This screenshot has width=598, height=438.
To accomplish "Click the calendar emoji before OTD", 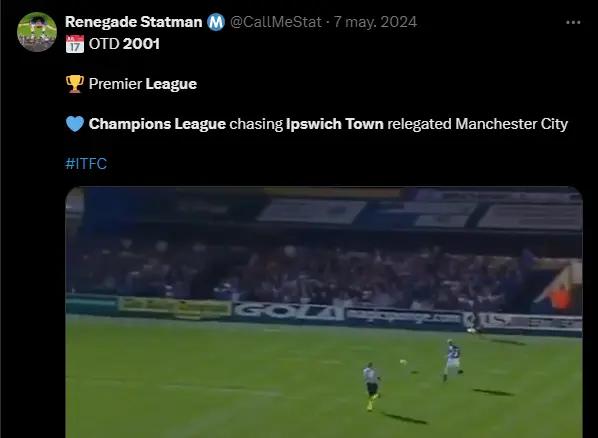I will [x=75, y=44].
